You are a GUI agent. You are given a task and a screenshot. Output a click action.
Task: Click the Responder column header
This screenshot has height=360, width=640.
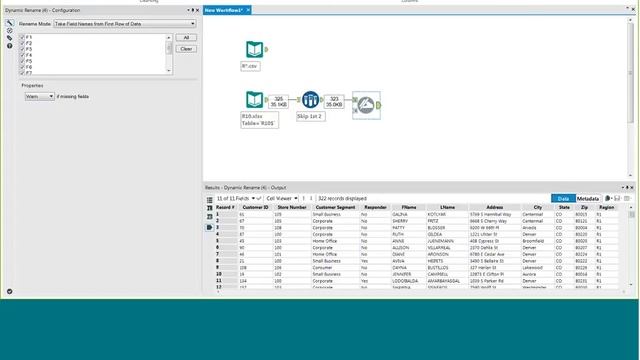[x=376, y=207]
